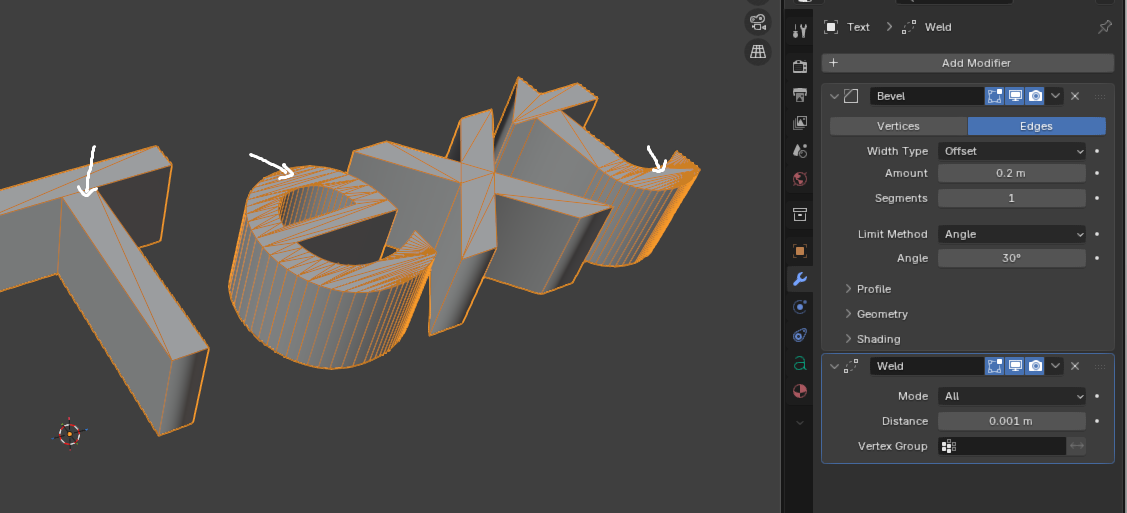Click the Vertex Group selector icon

(x=949, y=446)
